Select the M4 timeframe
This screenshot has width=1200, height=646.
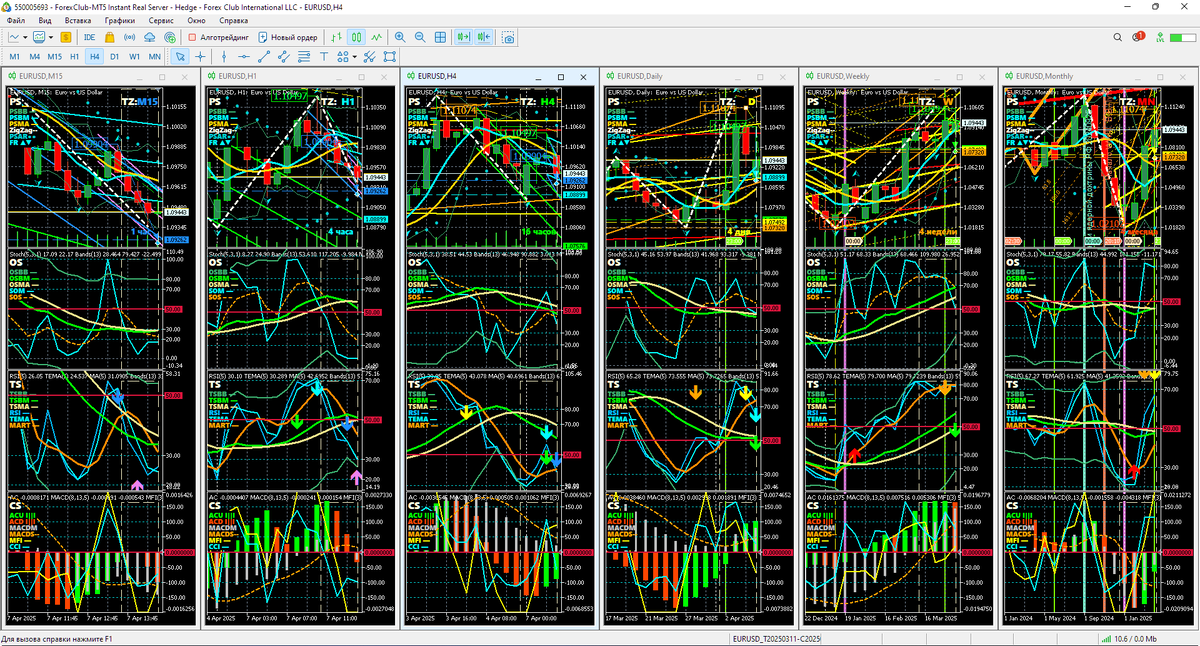pos(34,56)
